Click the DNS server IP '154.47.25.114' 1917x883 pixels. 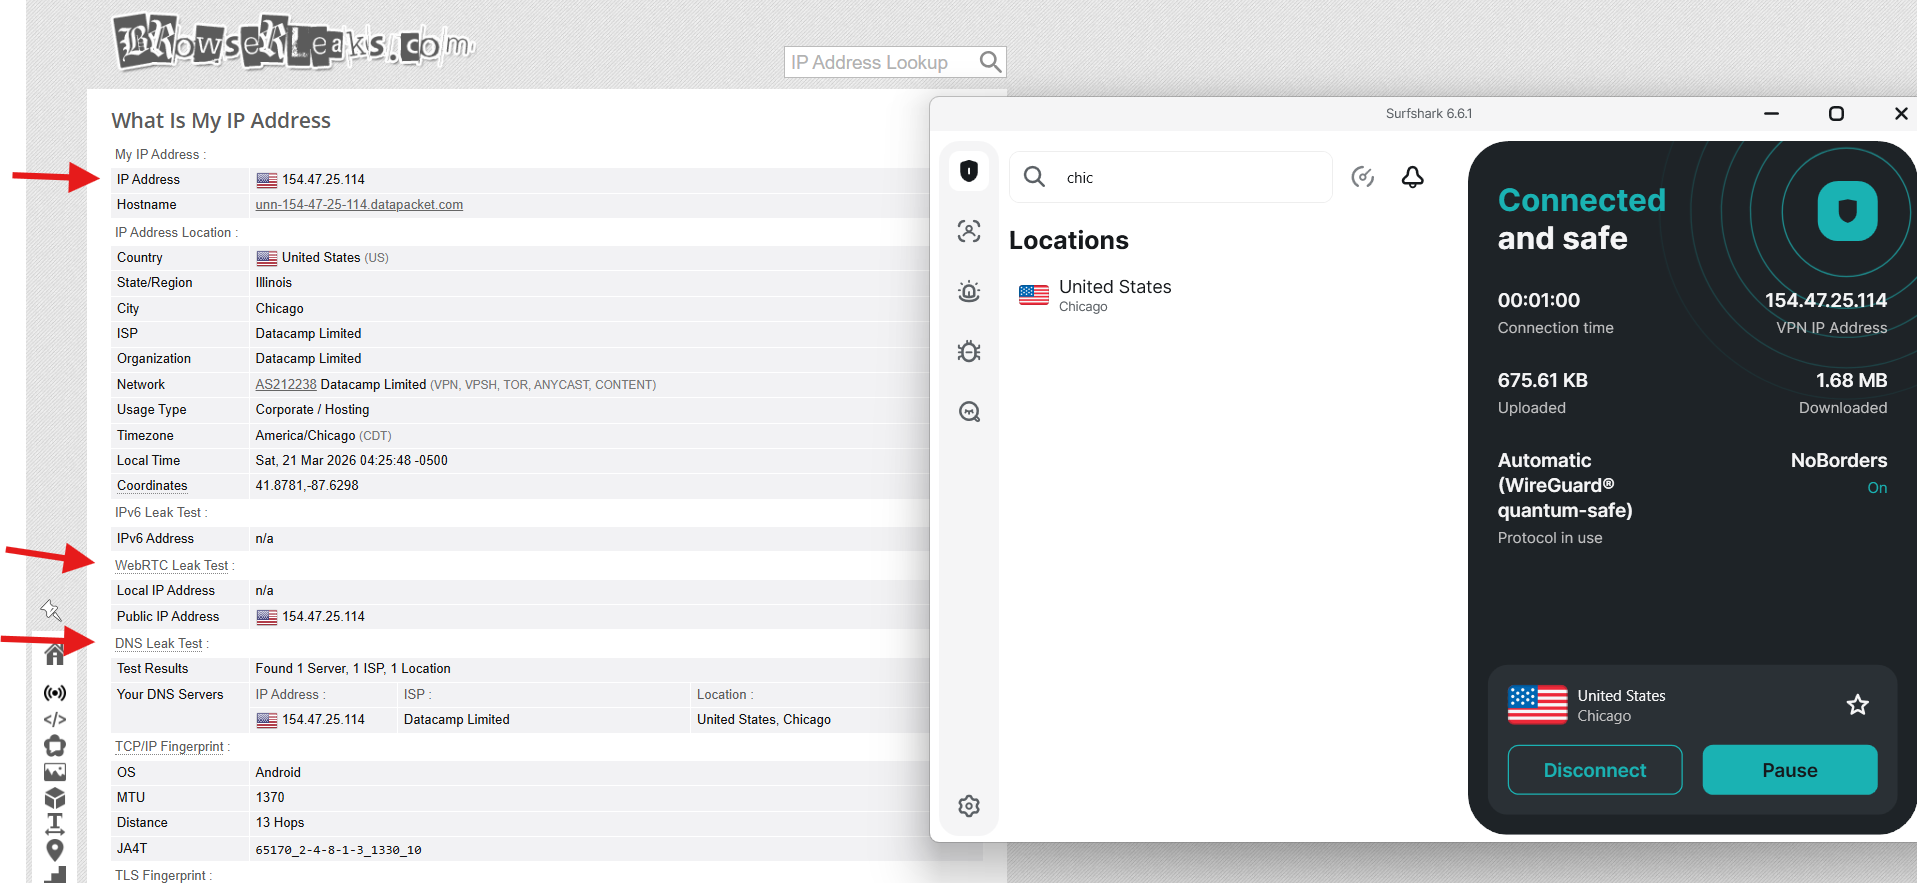[x=323, y=720]
